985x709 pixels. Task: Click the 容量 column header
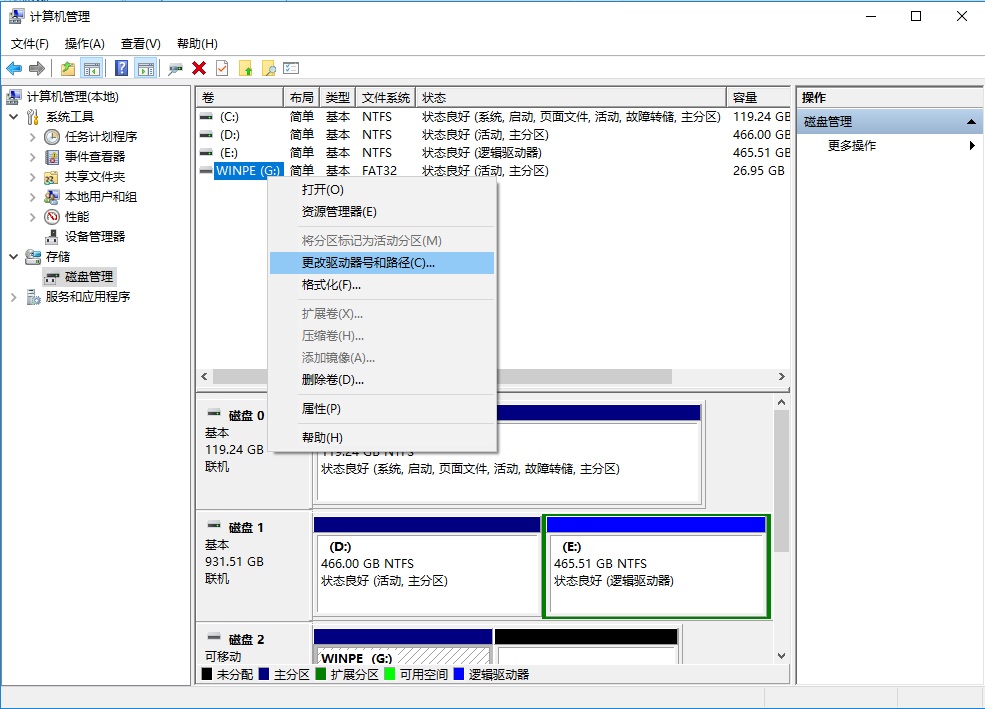coord(745,98)
